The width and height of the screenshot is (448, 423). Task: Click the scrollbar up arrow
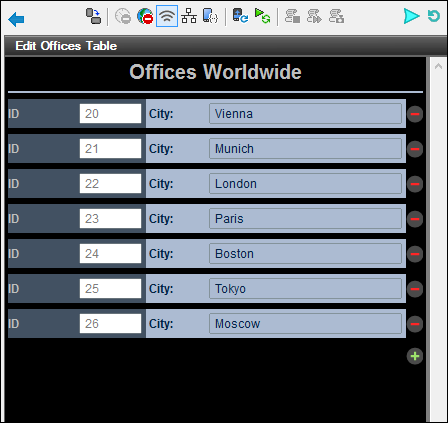click(438, 66)
